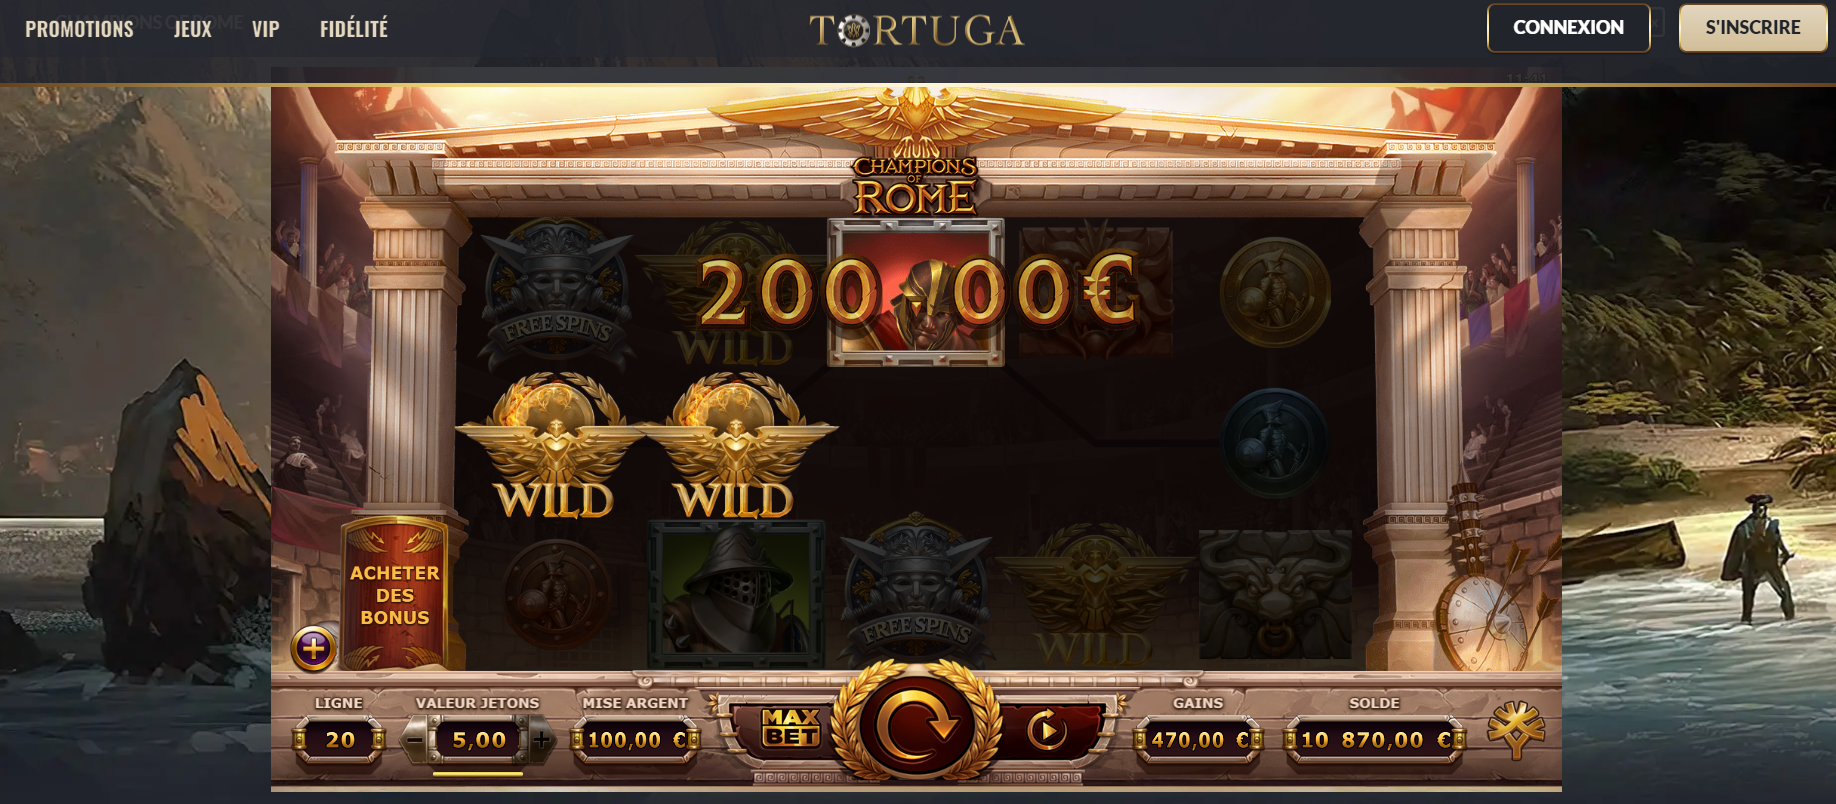Image resolution: width=1836 pixels, height=804 pixels.
Task: Click the Mise Argent 100,00 € display
Action: click(636, 740)
